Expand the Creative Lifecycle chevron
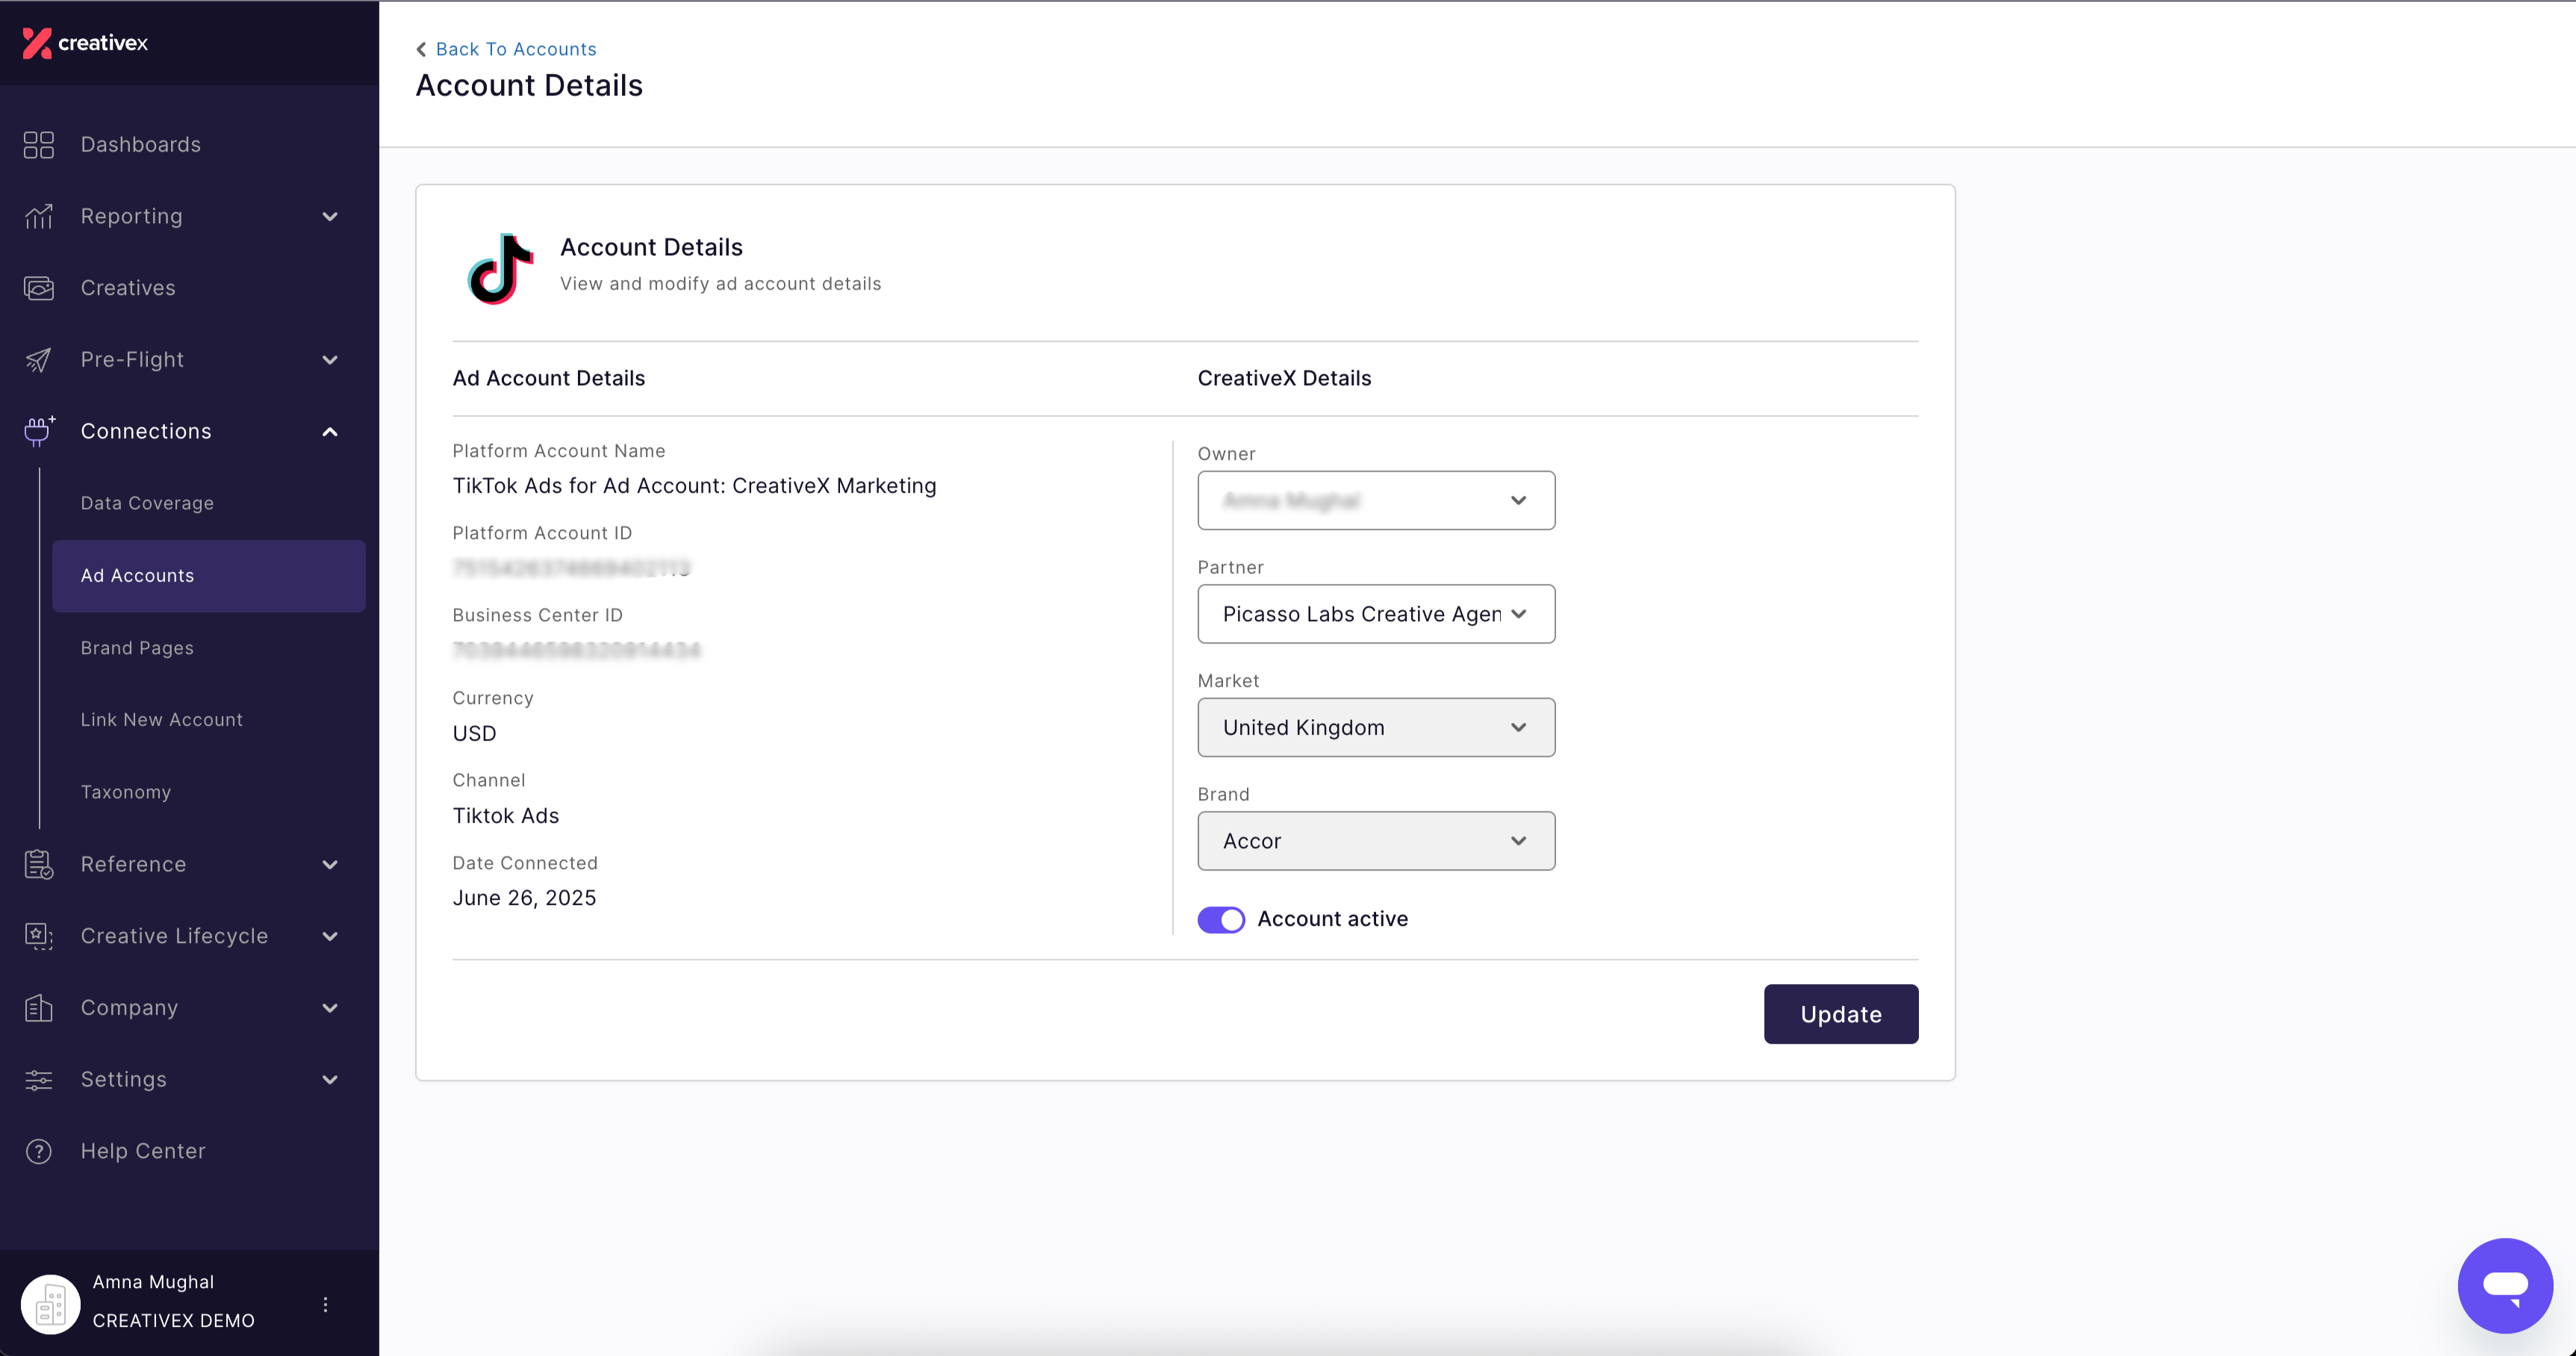Screen dimensions: 2576x1356 point(330,936)
